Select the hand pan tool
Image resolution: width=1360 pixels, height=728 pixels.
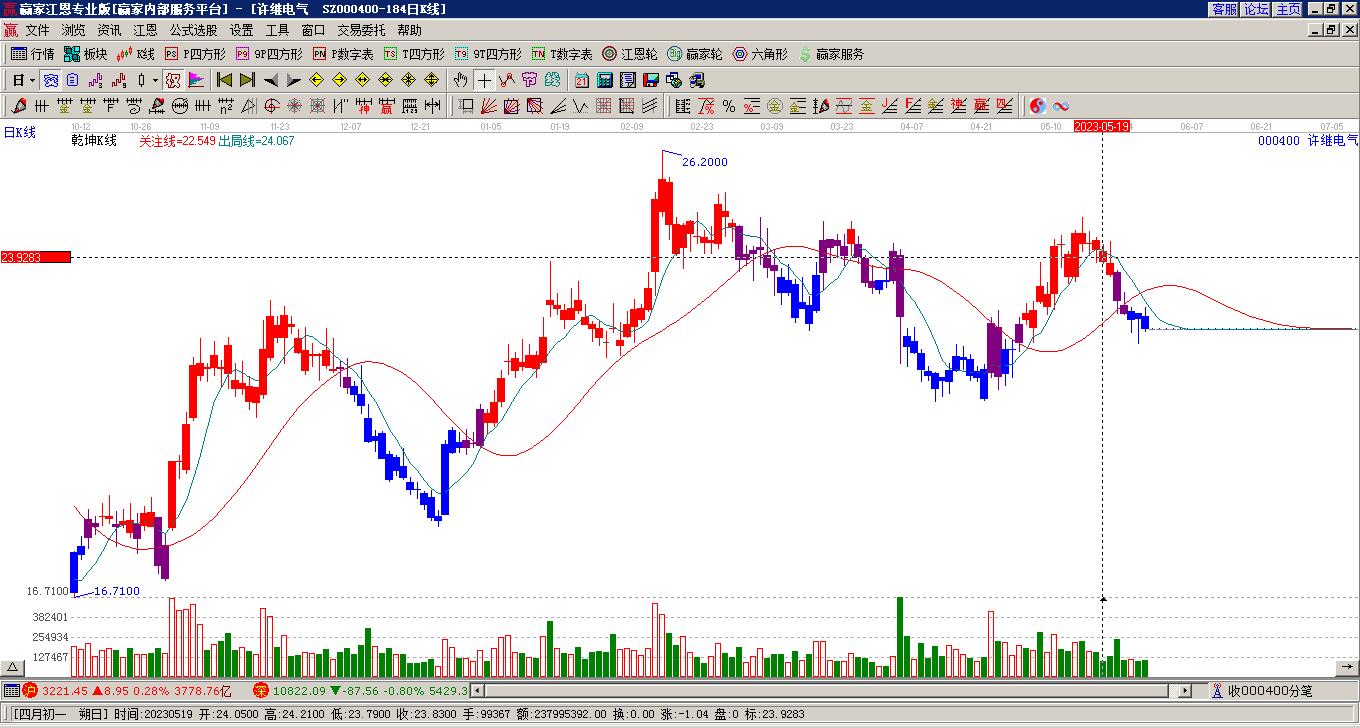[x=460, y=80]
